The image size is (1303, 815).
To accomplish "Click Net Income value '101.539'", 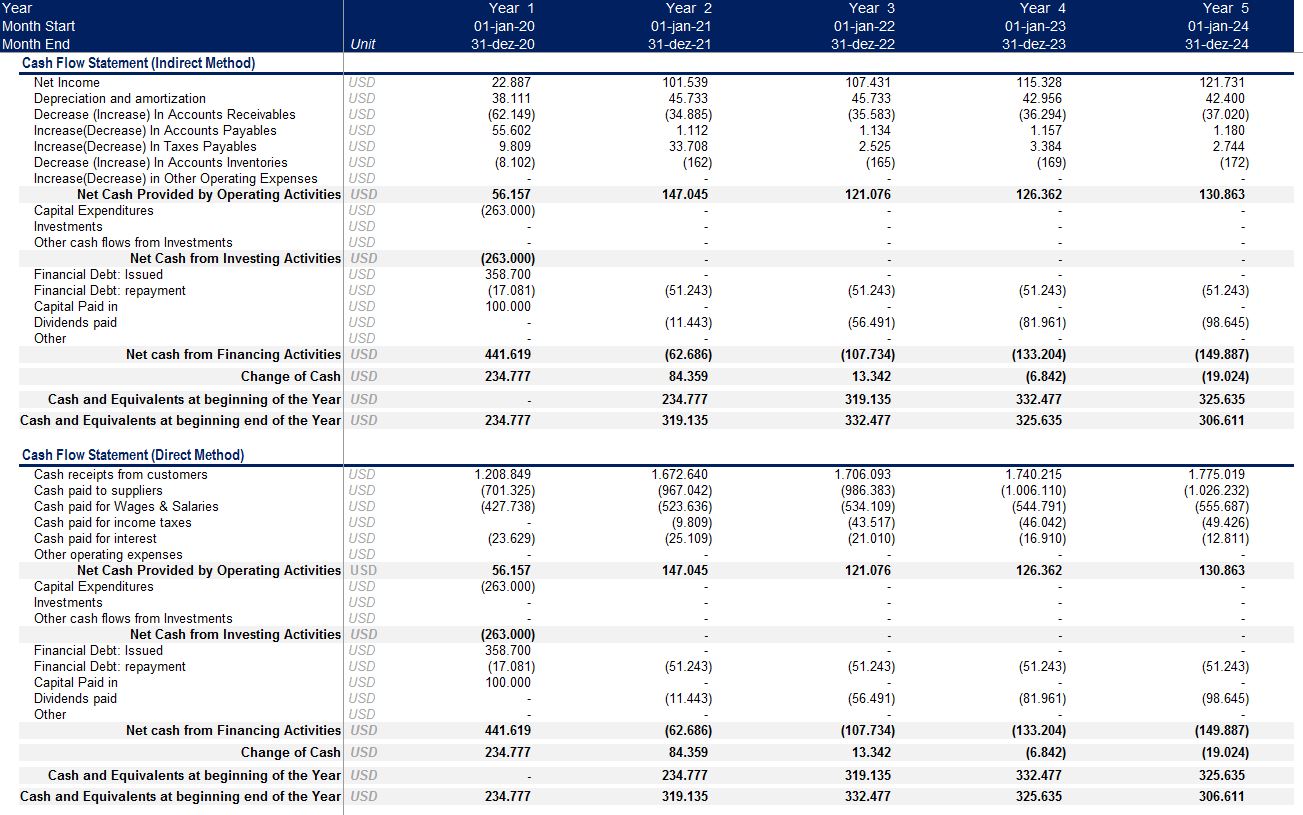I will pyautogui.click(x=685, y=82).
